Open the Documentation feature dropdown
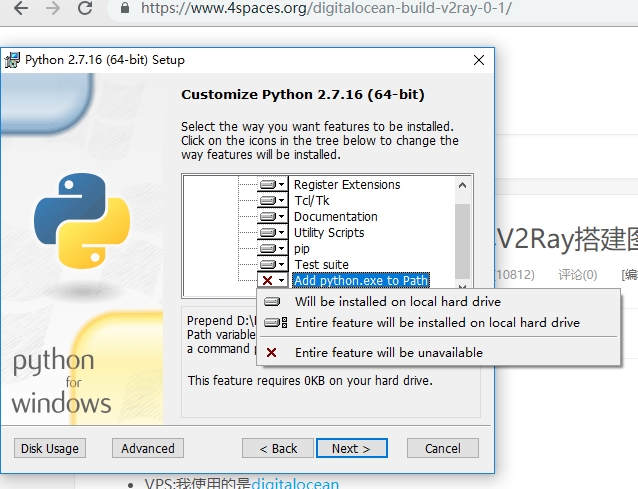The width and height of the screenshot is (638, 489). (273, 216)
